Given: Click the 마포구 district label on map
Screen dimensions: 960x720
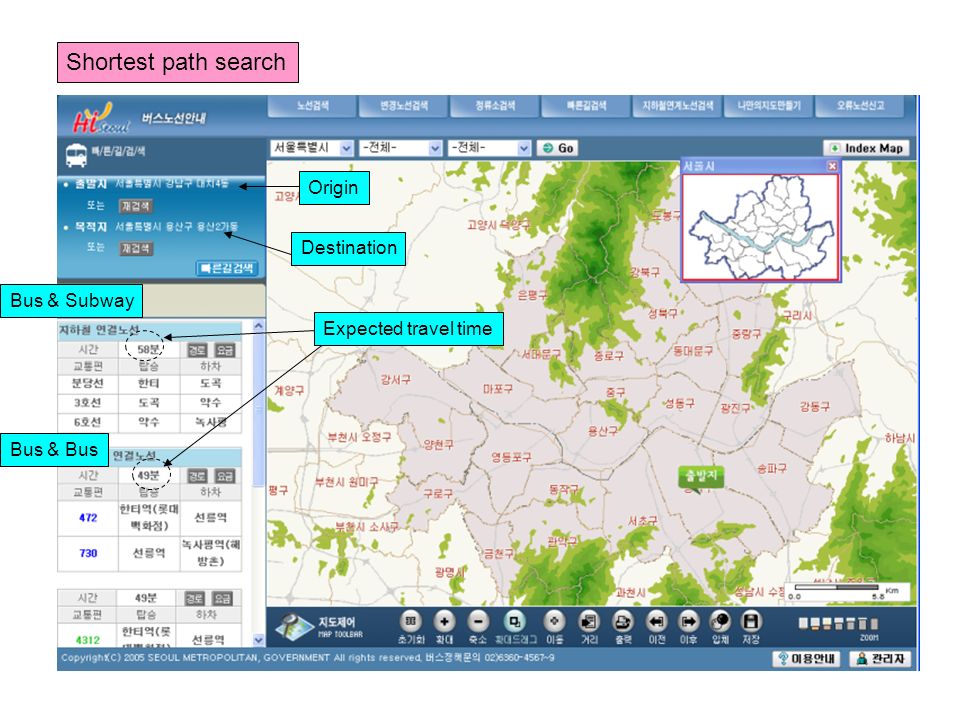Looking at the screenshot, I should coord(498,389).
